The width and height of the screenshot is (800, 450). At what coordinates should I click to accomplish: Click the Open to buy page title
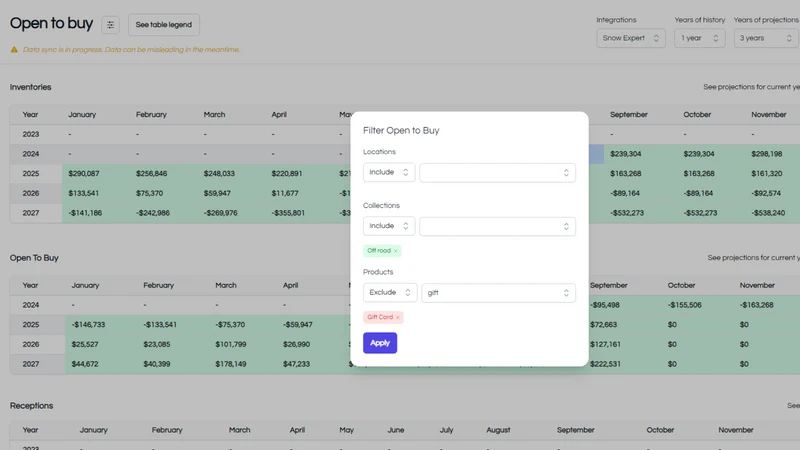[x=52, y=23]
